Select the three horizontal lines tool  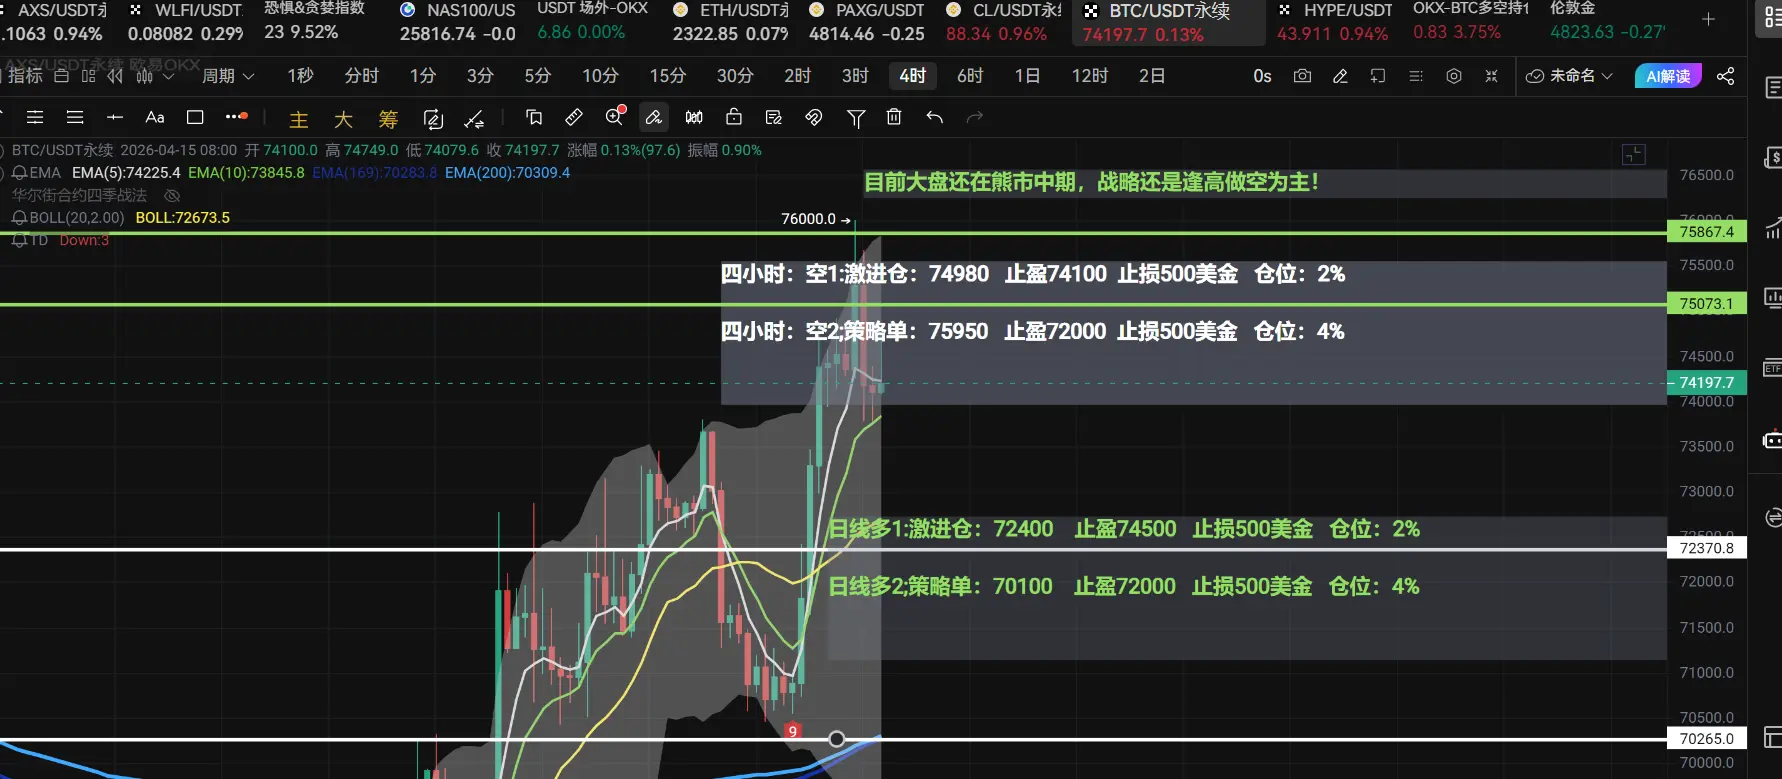tap(75, 117)
